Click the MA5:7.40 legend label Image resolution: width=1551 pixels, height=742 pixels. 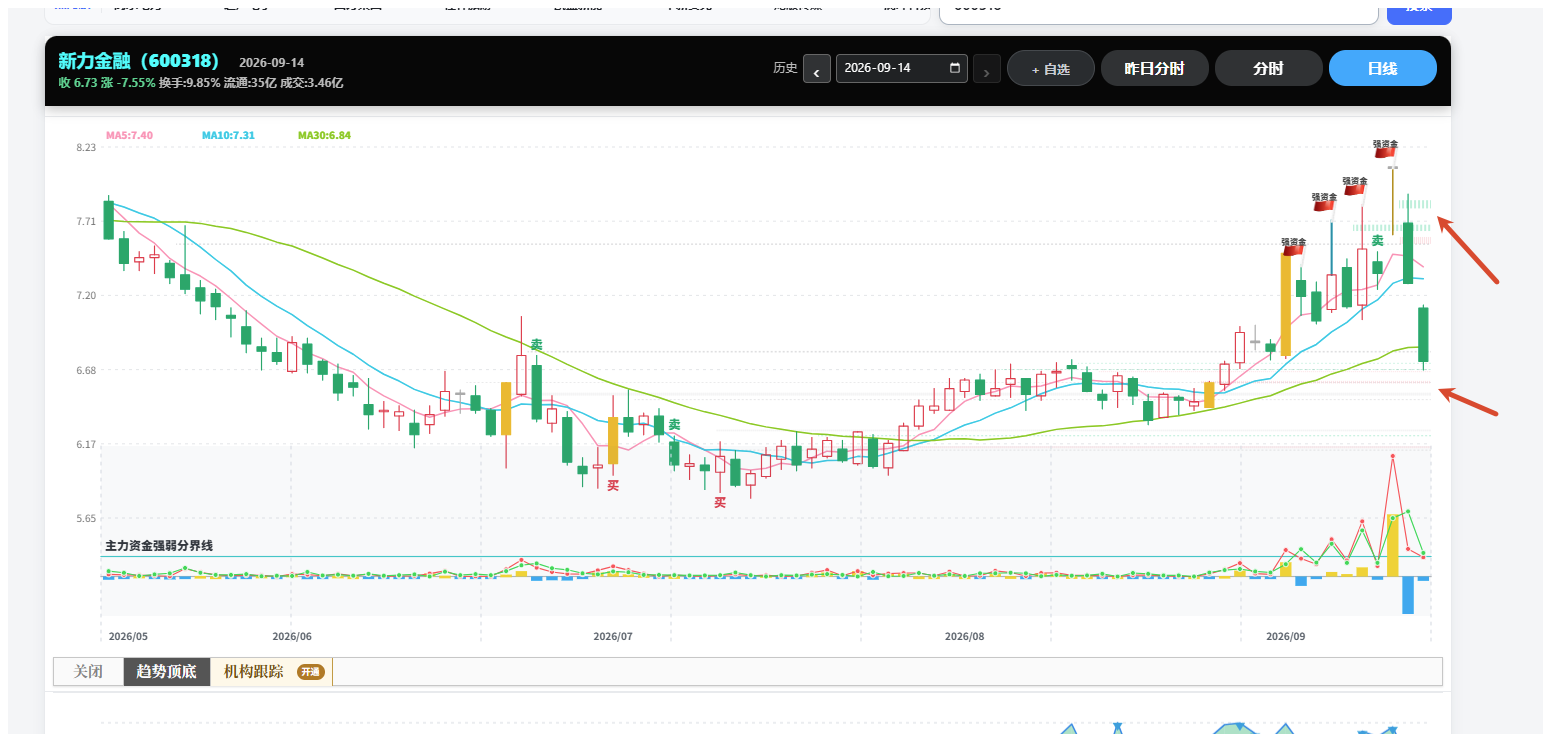click(129, 135)
